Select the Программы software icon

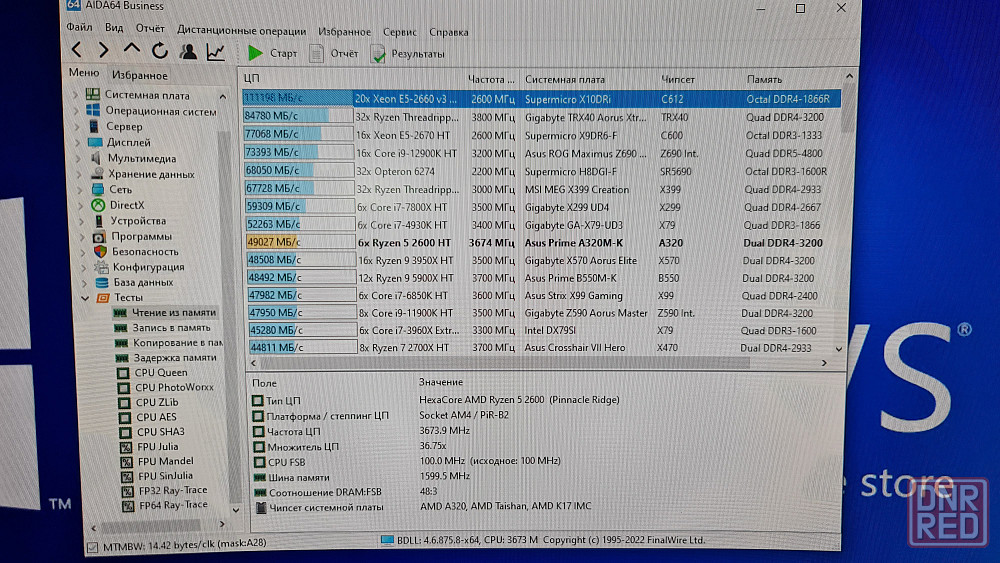point(99,236)
